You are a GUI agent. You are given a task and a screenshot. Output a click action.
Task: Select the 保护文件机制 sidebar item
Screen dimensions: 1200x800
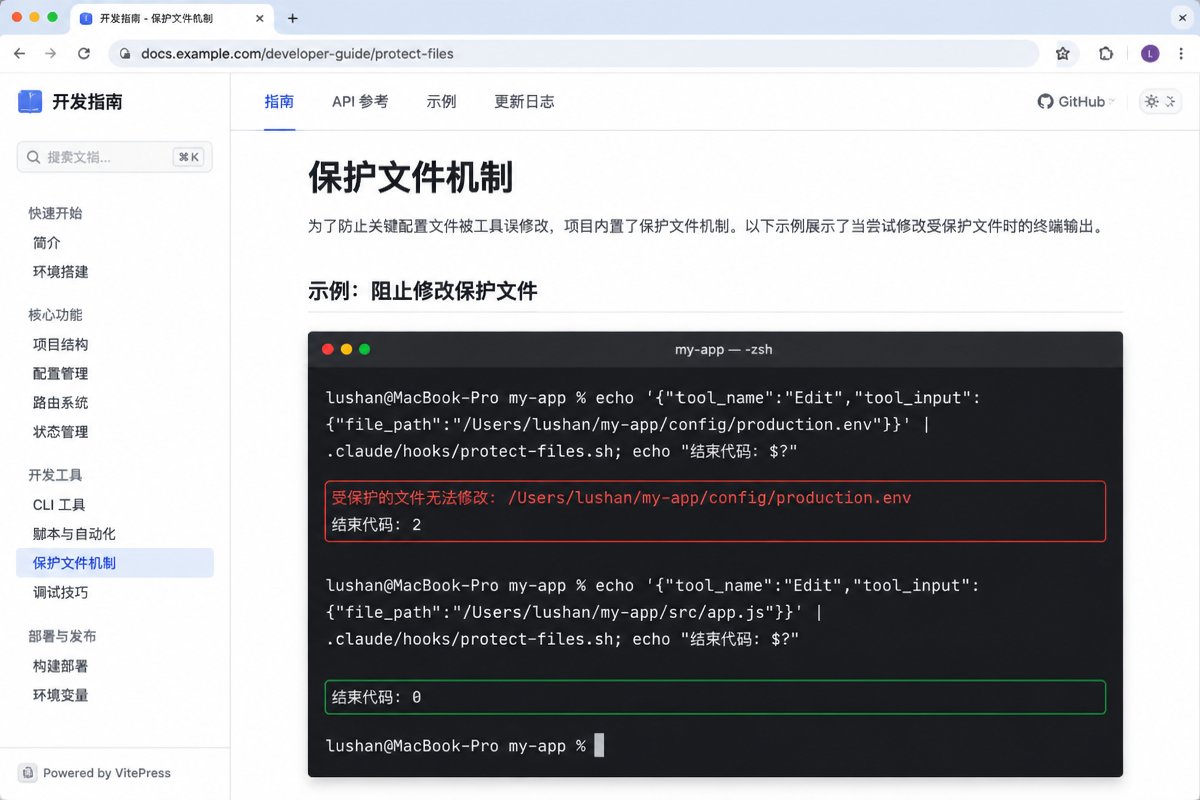tap(115, 563)
